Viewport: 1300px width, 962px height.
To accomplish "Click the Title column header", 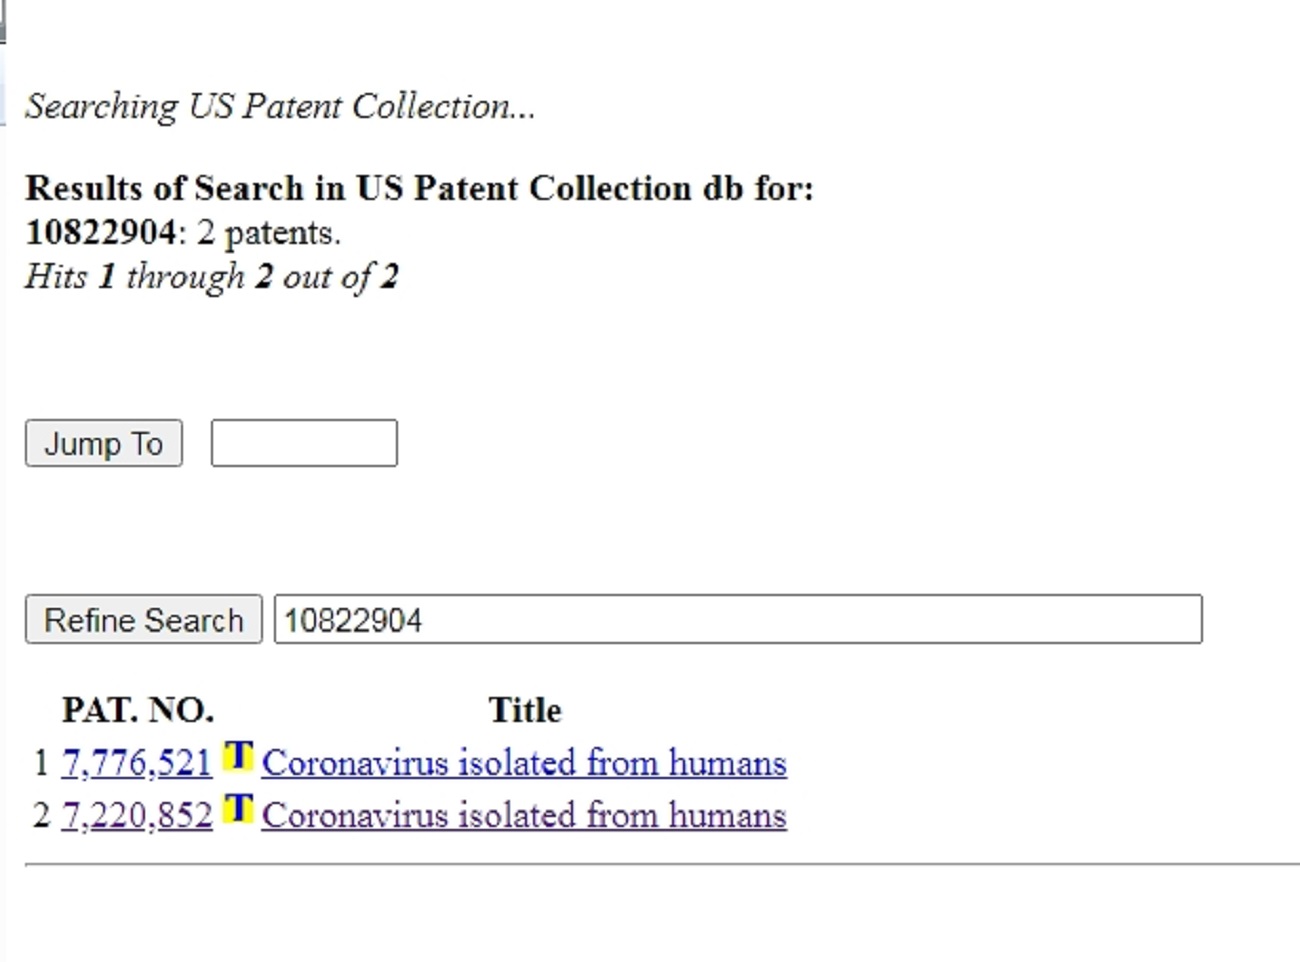I will point(525,710).
